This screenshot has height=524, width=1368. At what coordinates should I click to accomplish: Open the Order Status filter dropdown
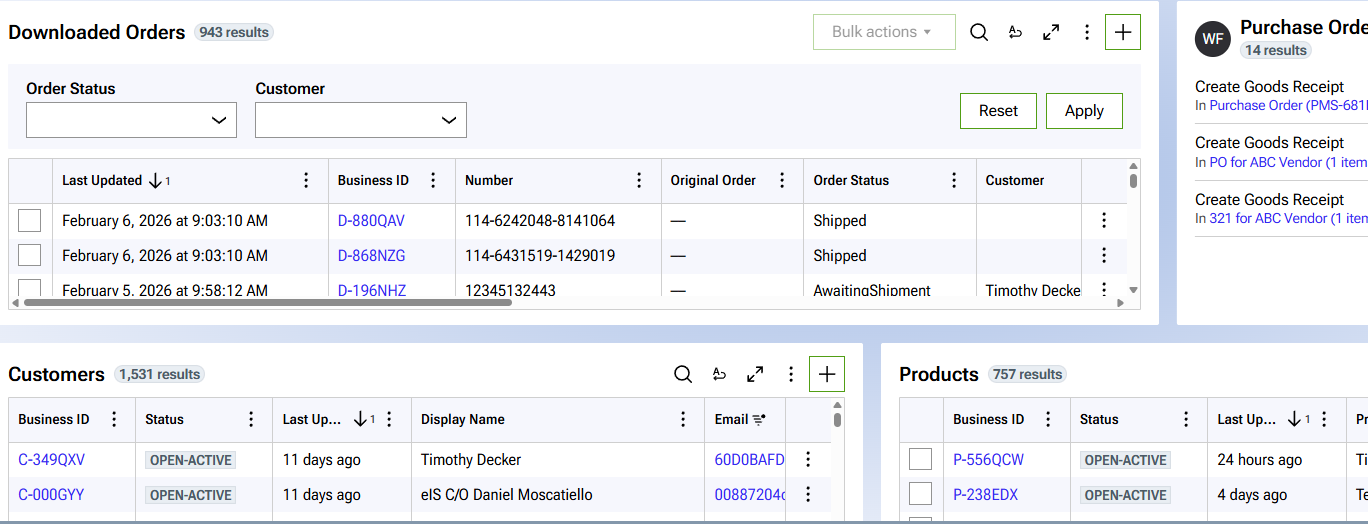pos(131,120)
